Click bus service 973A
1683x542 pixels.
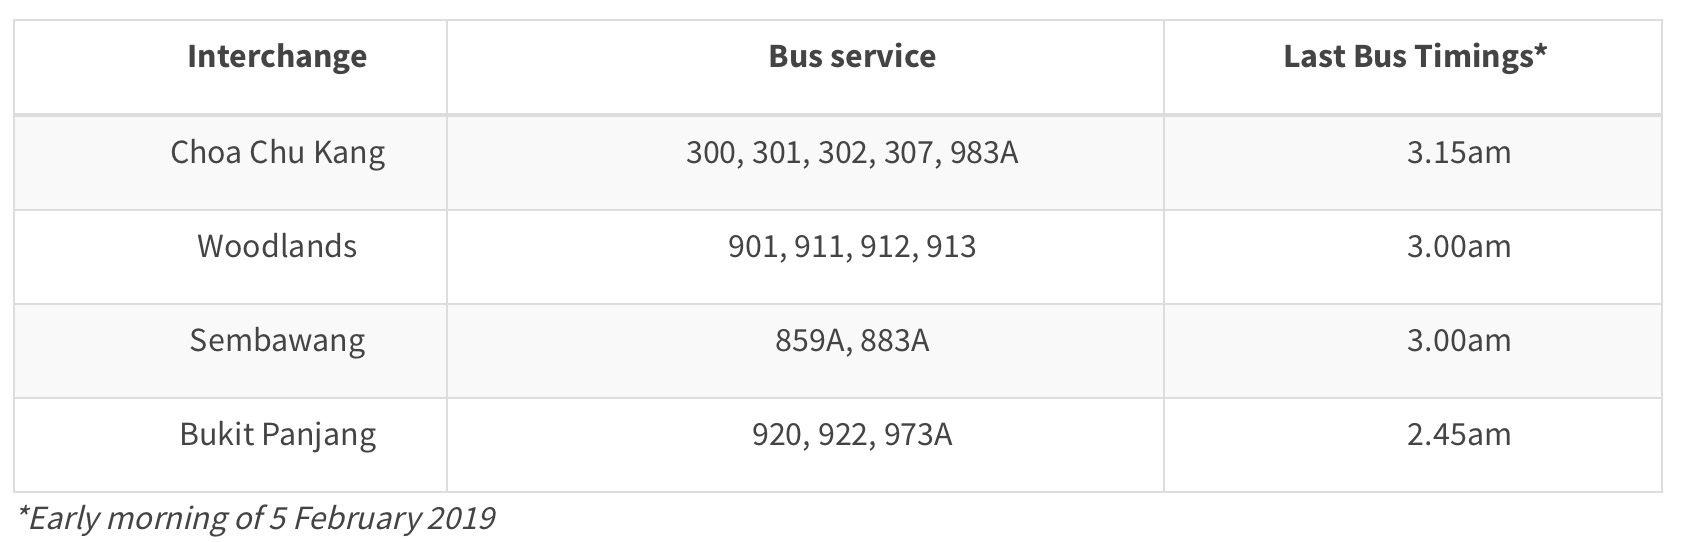918,435
